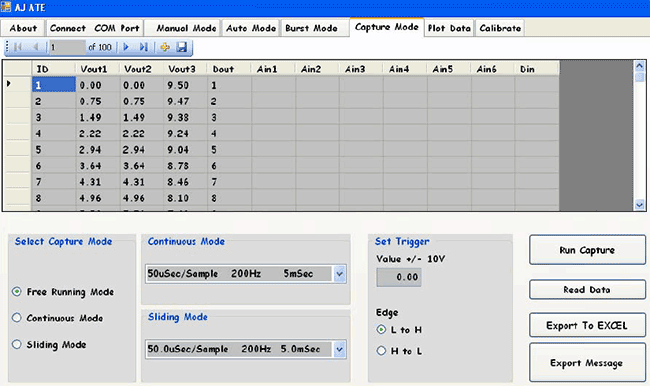This screenshot has height=386, width=650.
Task: Click Vout3 cell showing 9.24
Action: coord(185,134)
